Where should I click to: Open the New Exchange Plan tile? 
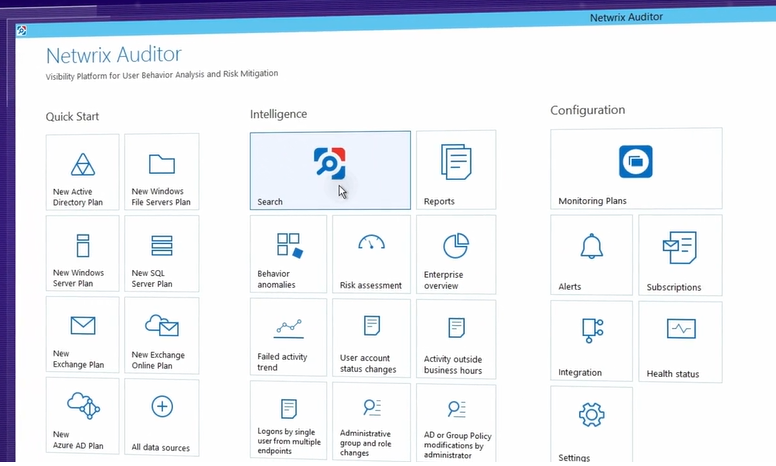(x=83, y=334)
